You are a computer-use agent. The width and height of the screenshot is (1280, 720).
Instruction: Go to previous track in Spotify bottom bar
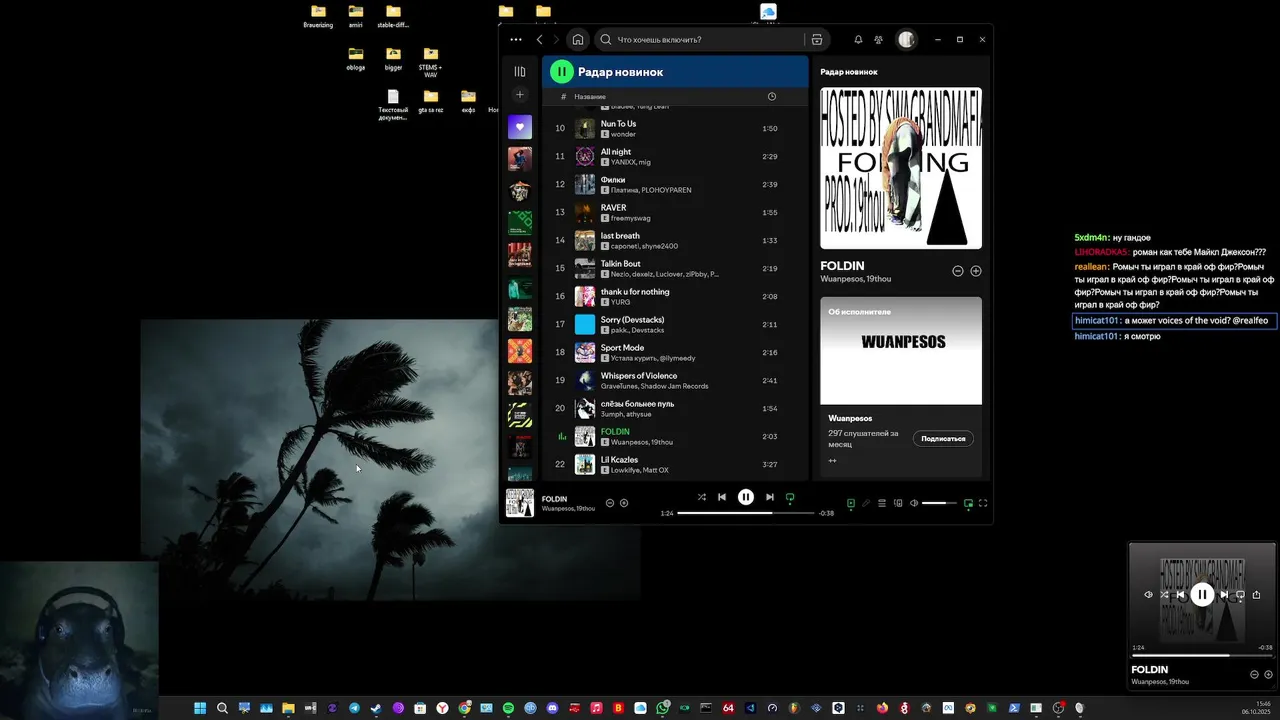pos(722,497)
